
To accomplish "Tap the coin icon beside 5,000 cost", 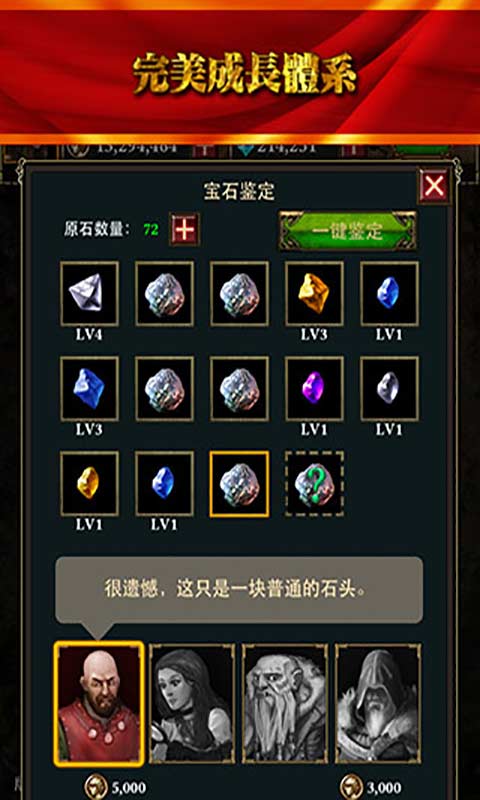I will click(x=95, y=786).
